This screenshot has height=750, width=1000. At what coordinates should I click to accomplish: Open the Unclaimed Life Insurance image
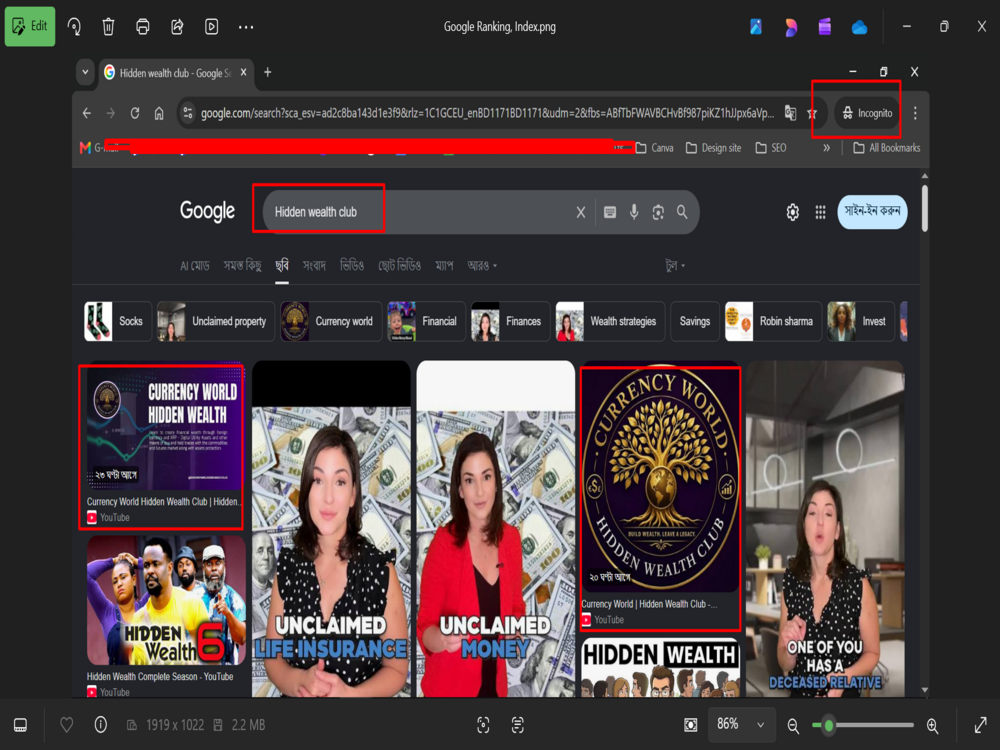(x=331, y=529)
